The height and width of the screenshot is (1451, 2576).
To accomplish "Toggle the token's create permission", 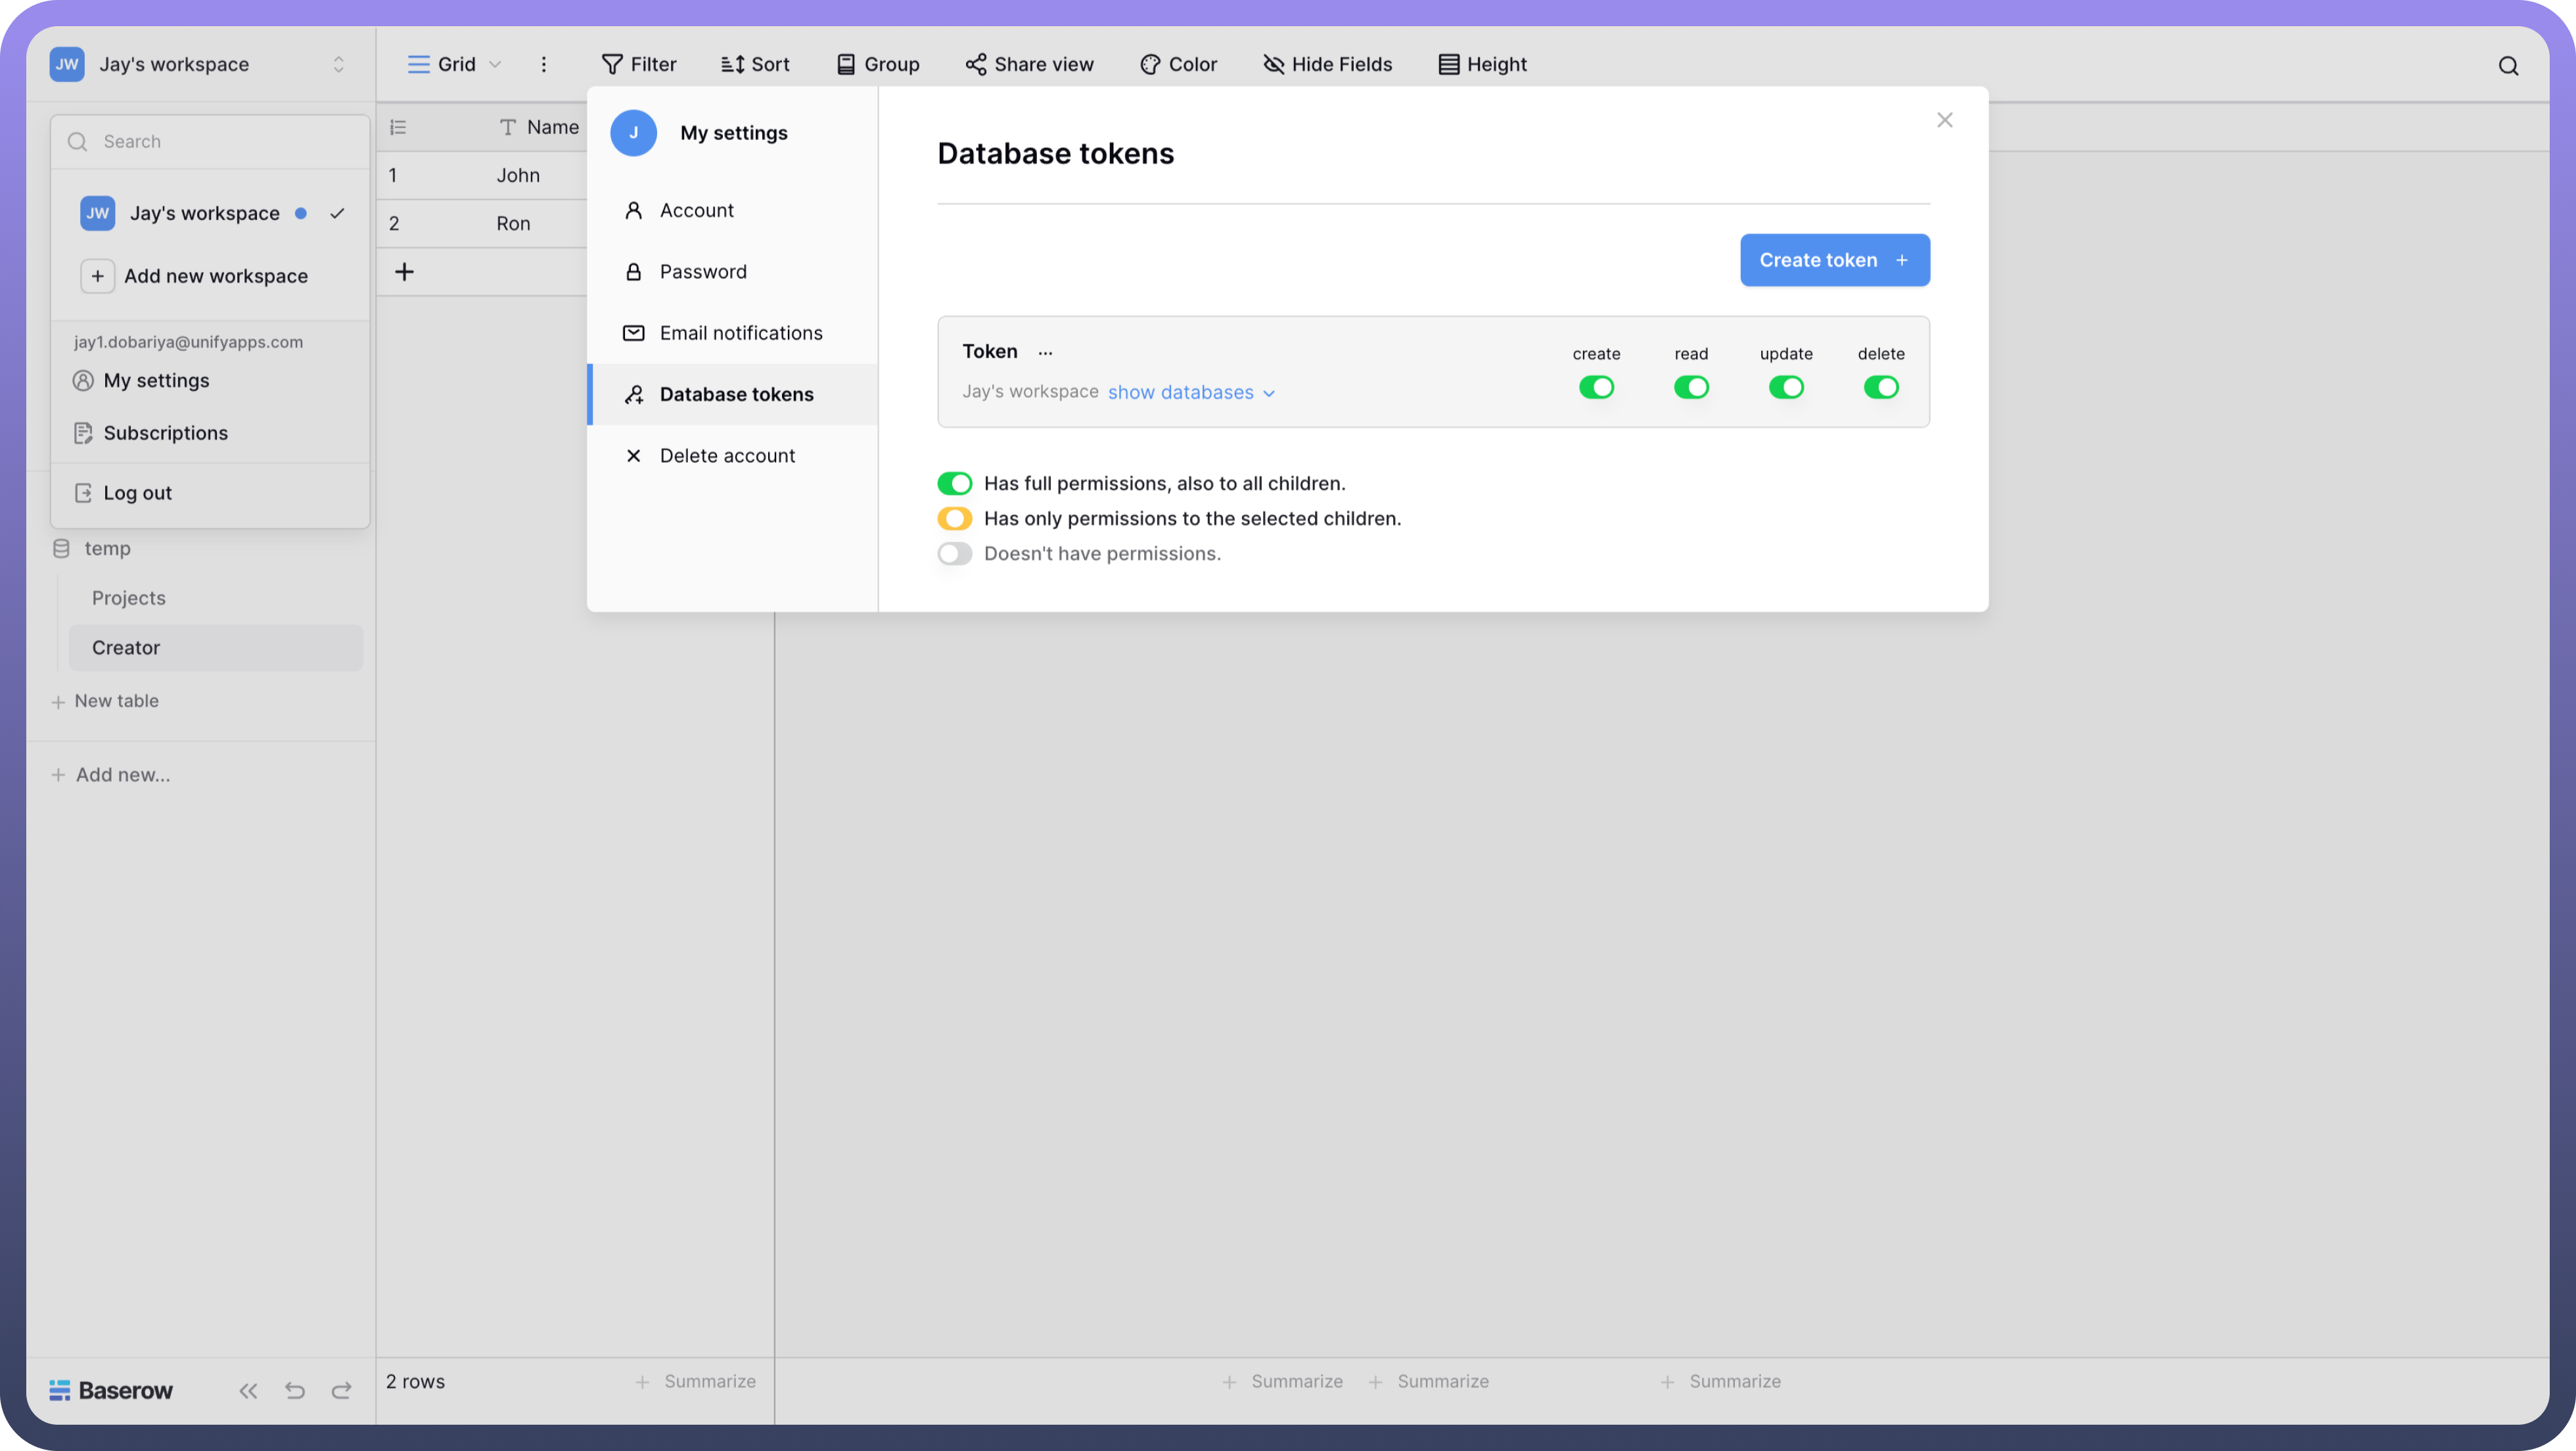I will click(1596, 387).
